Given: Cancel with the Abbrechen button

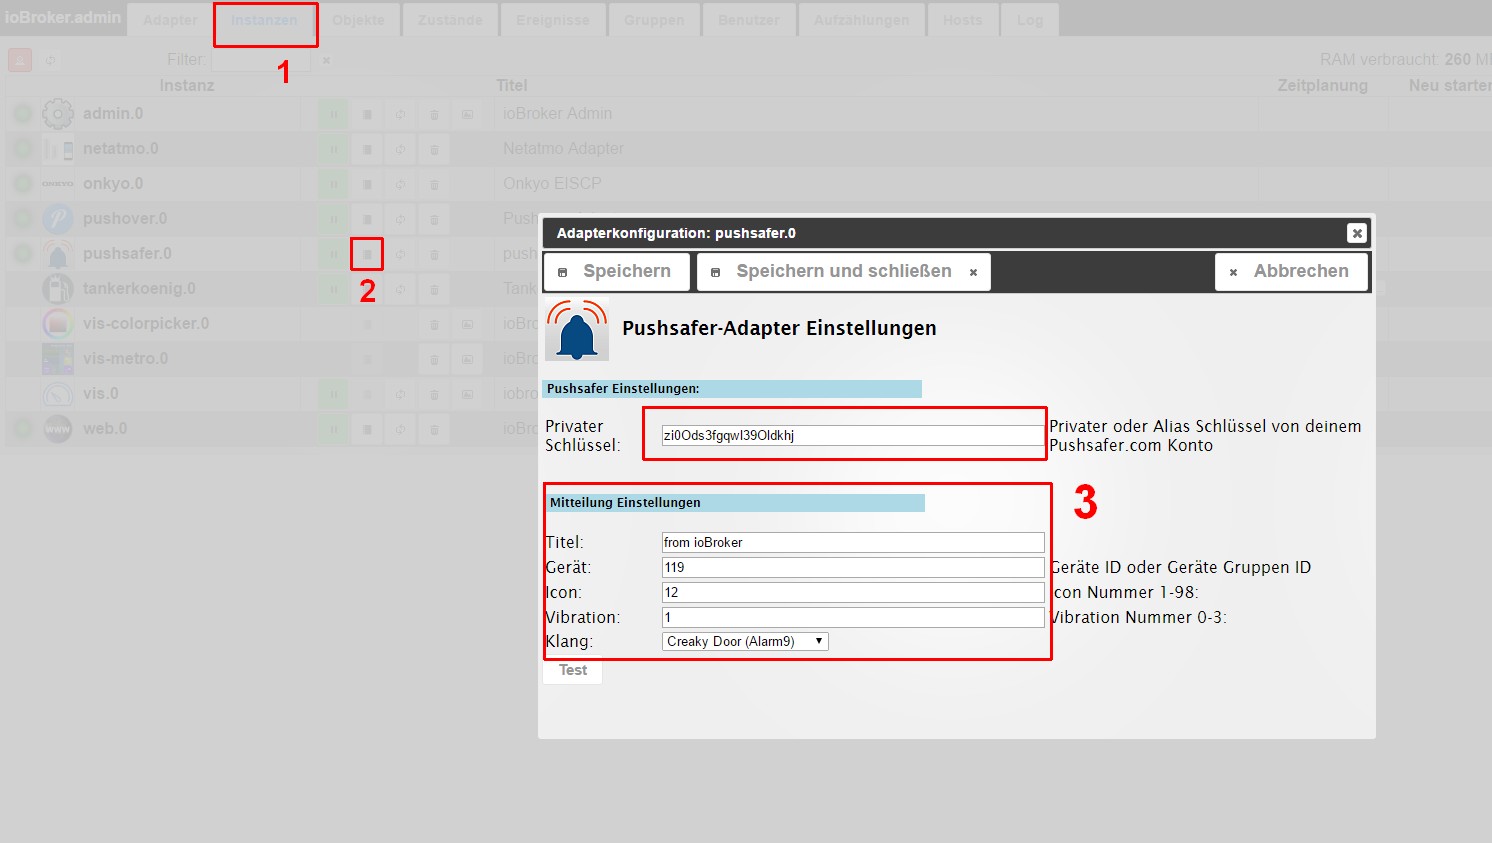Looking at the screenshot, I should [x=1291, y=272].
